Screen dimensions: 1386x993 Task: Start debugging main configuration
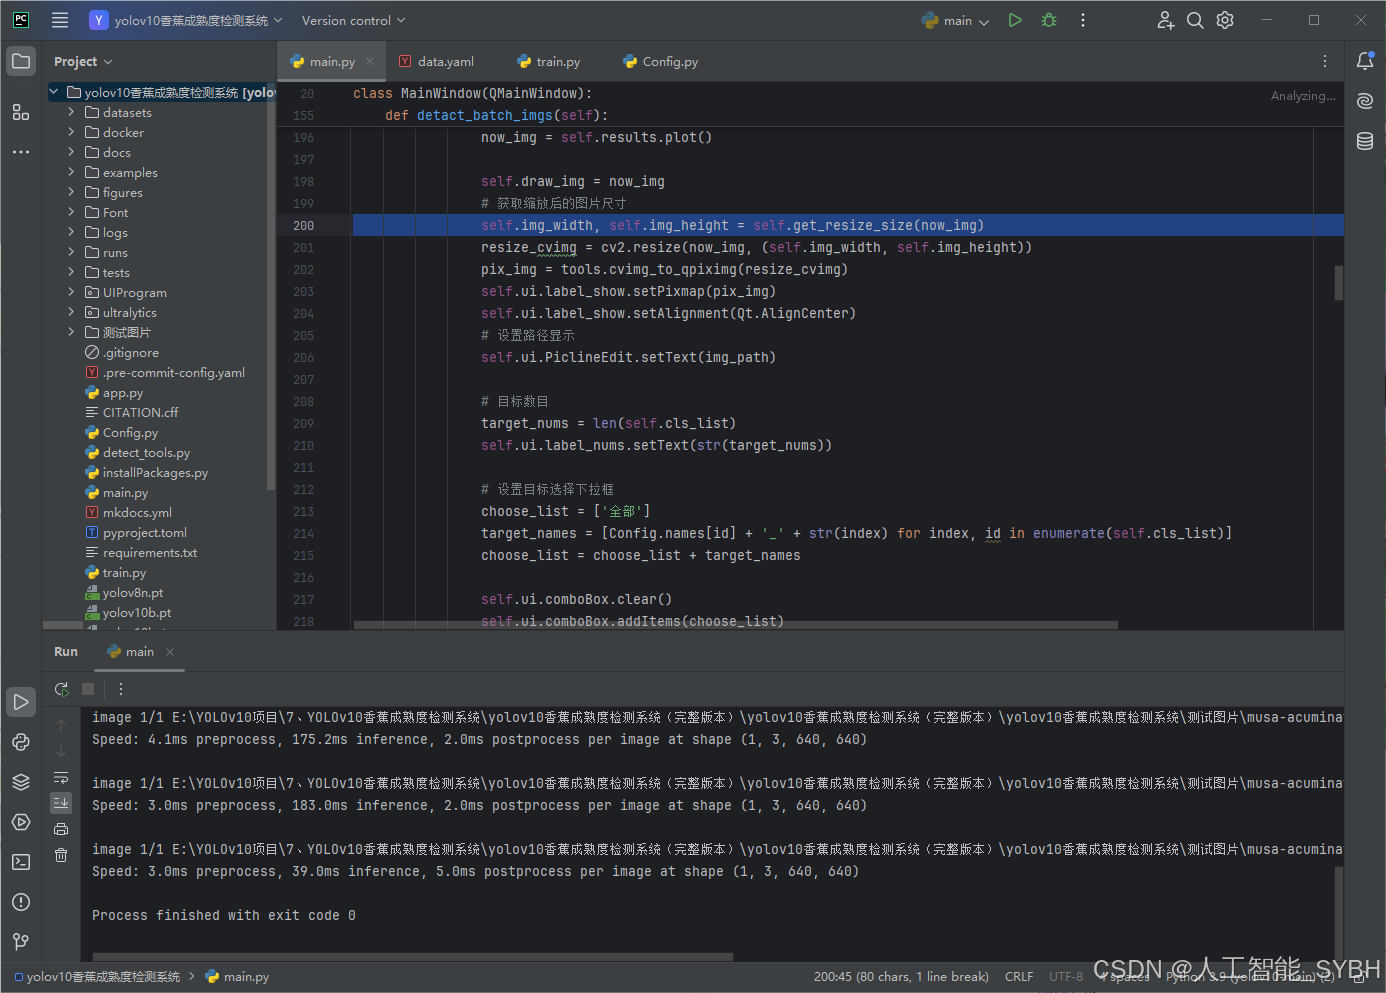click(x=1049, y=20)
